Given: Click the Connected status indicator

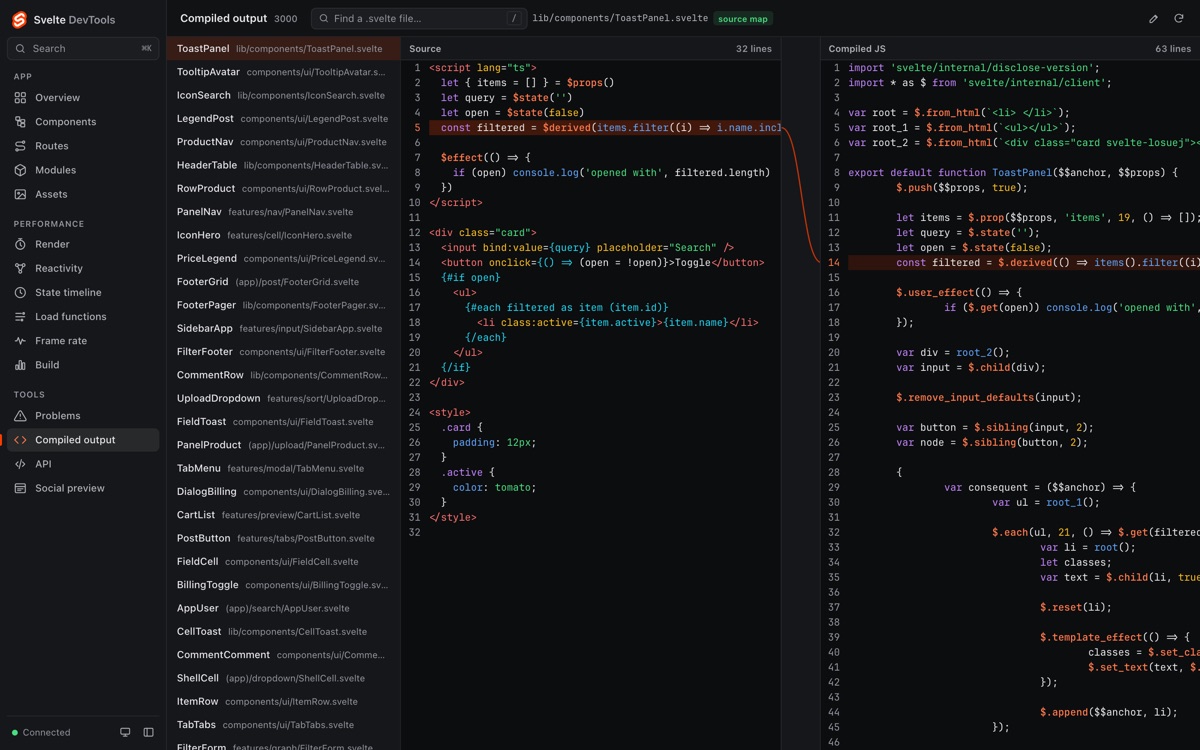Looking at the screenshot, I should (x=41, y=732).
